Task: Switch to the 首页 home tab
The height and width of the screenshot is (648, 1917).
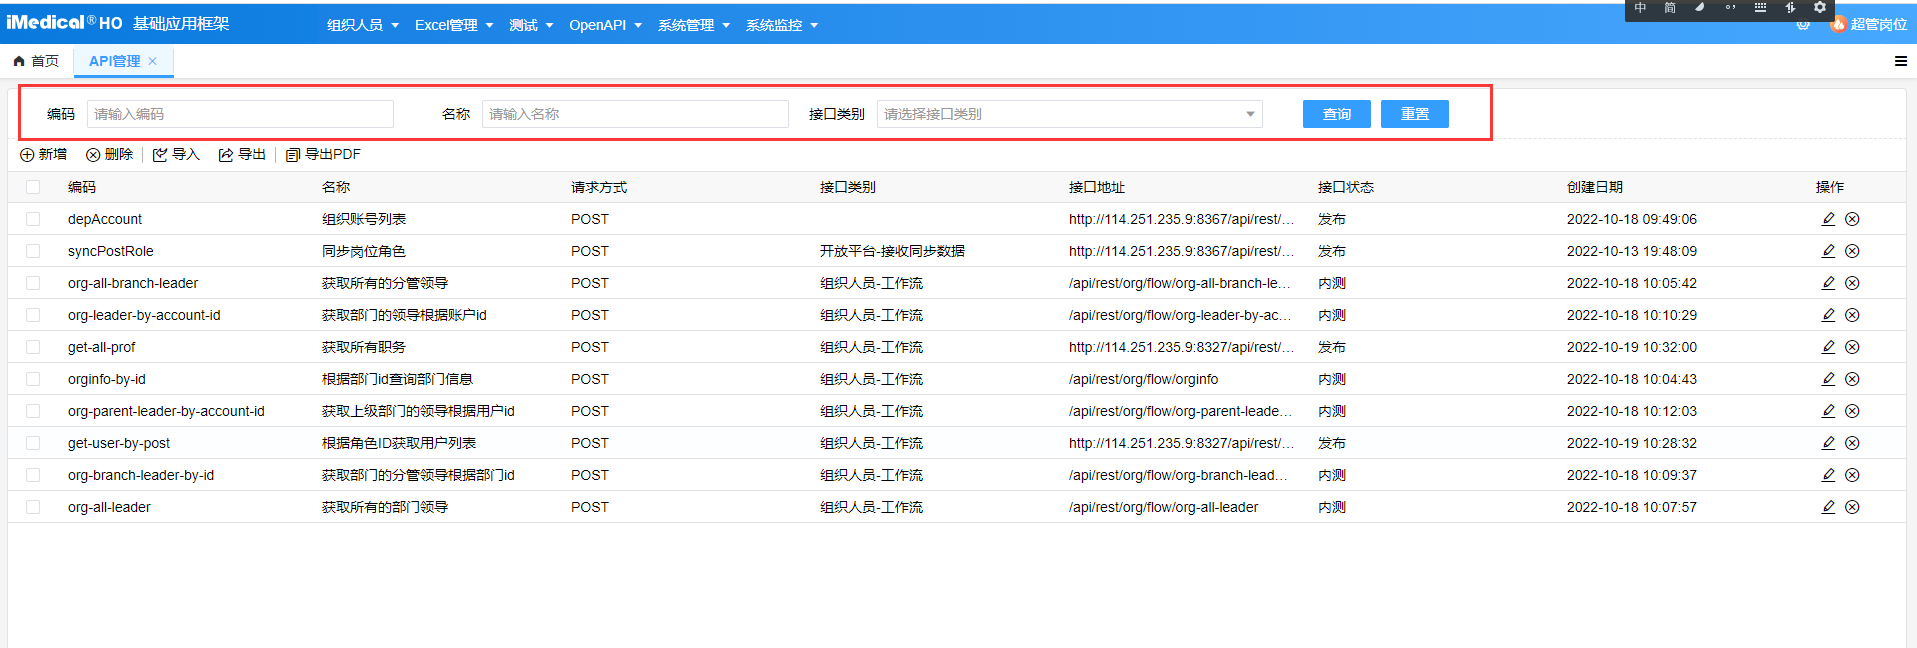Action: pyautogui.click(x=36, y=61)
